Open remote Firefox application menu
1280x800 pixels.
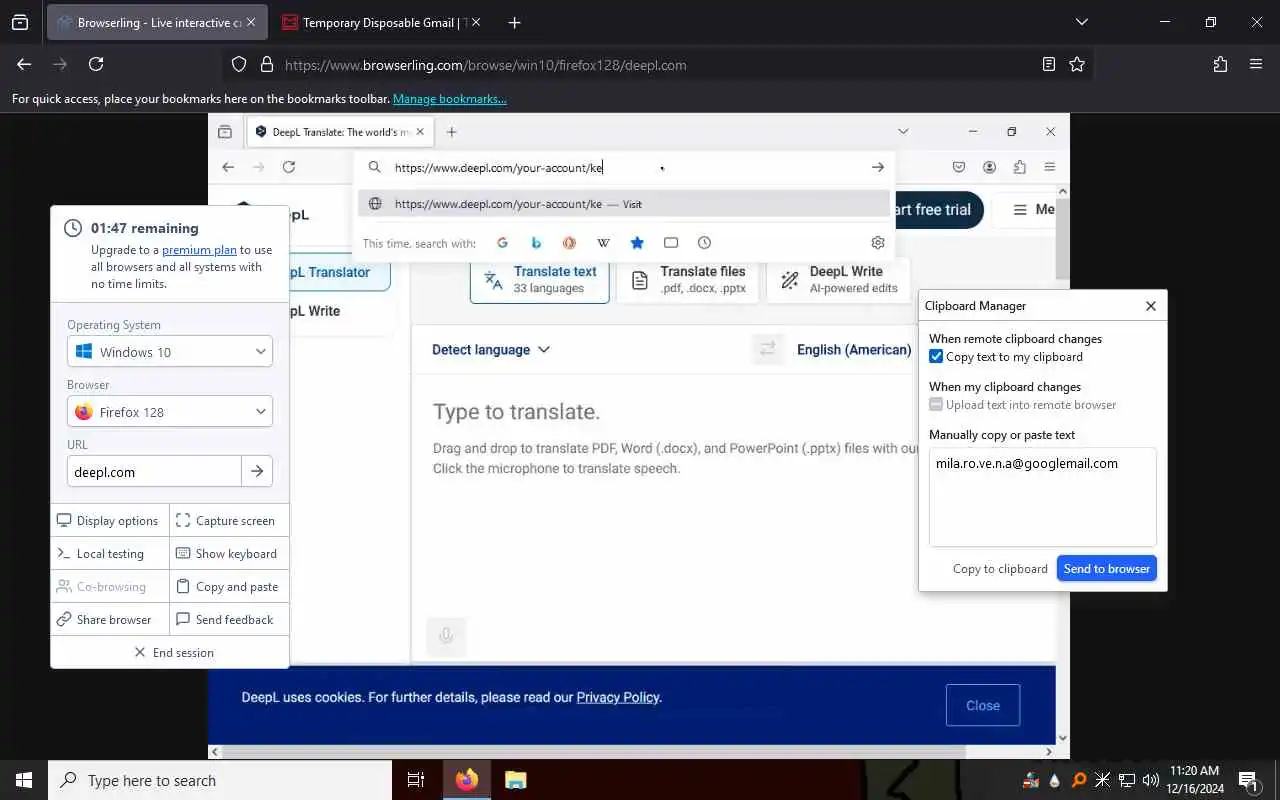tap(1049, 167)
